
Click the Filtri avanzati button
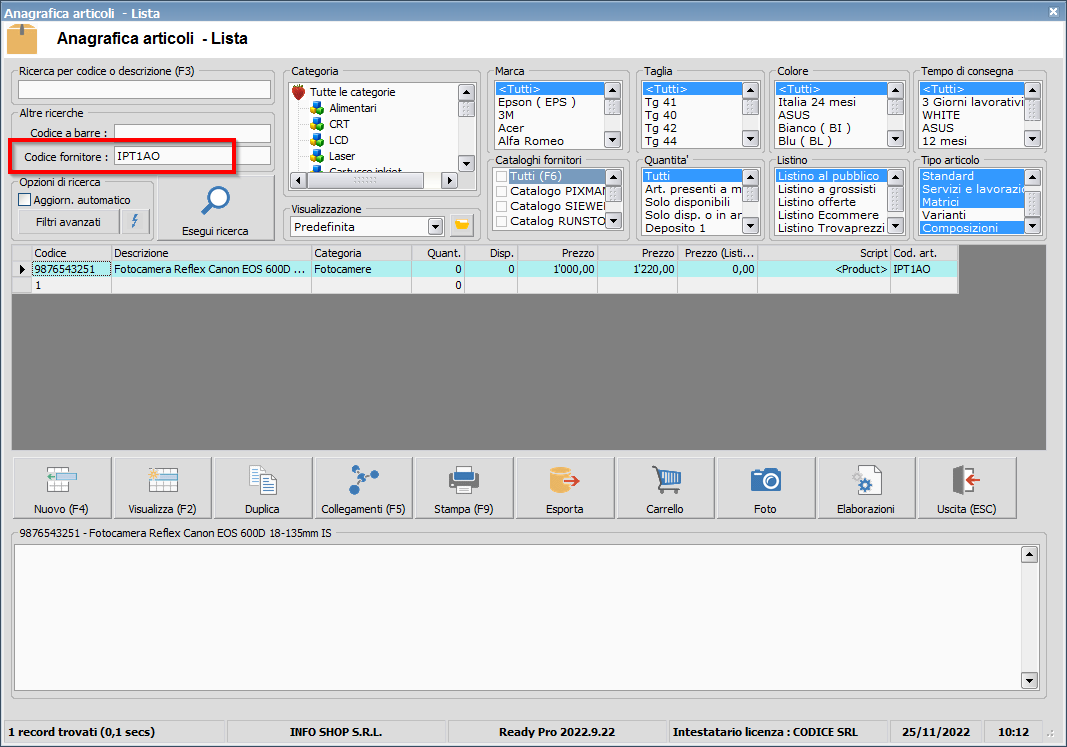(x=68, y=222)
